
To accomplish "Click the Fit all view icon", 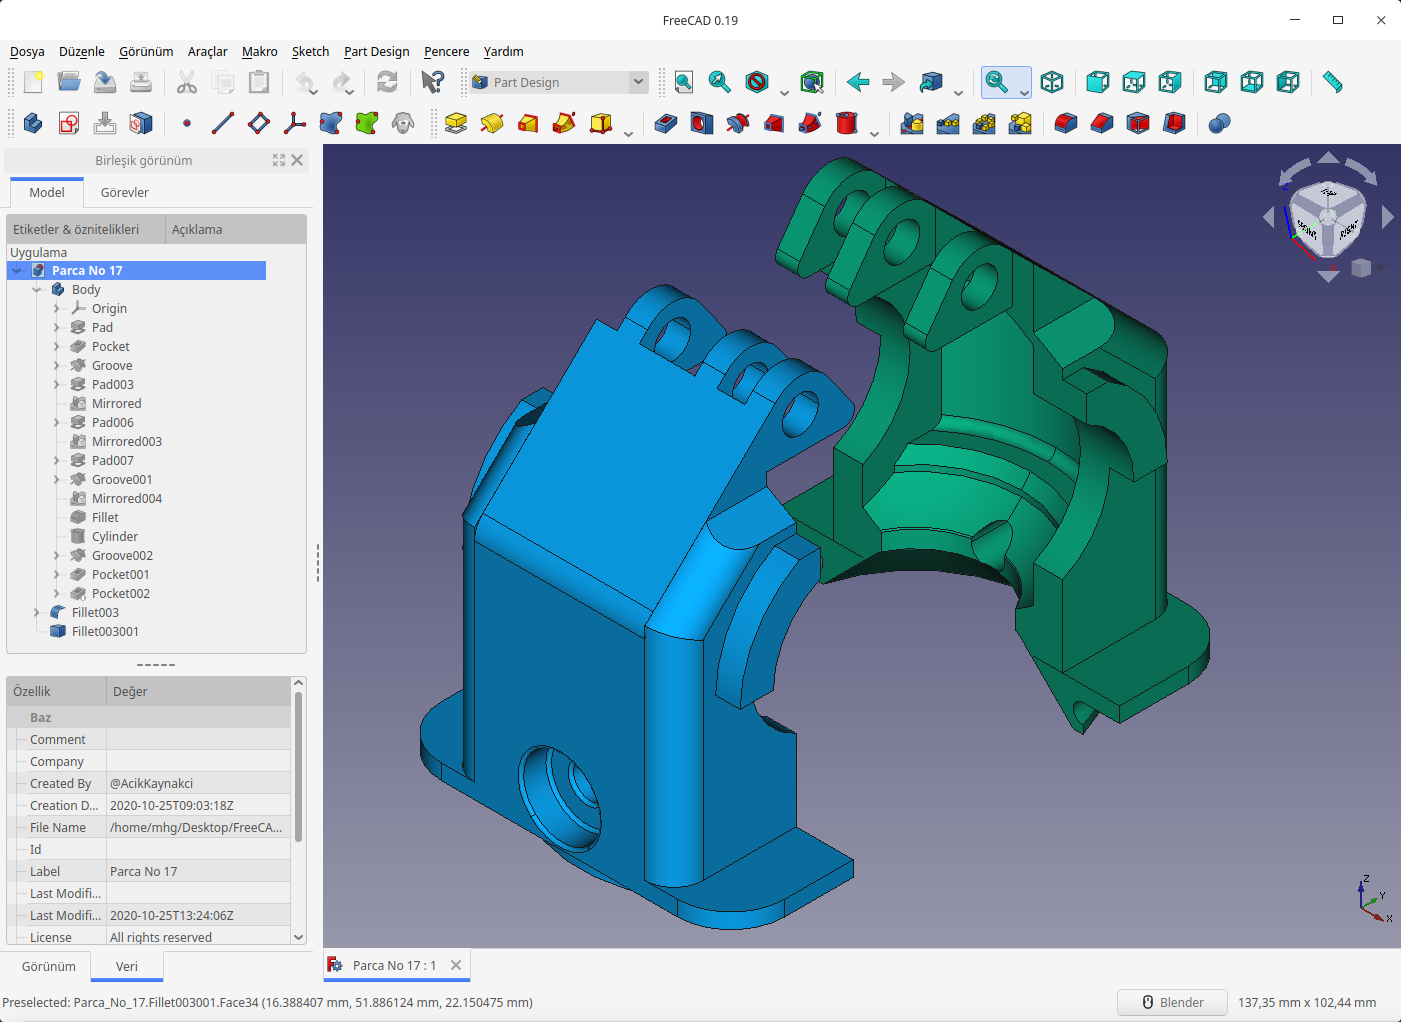I will (x=684, y=82).
